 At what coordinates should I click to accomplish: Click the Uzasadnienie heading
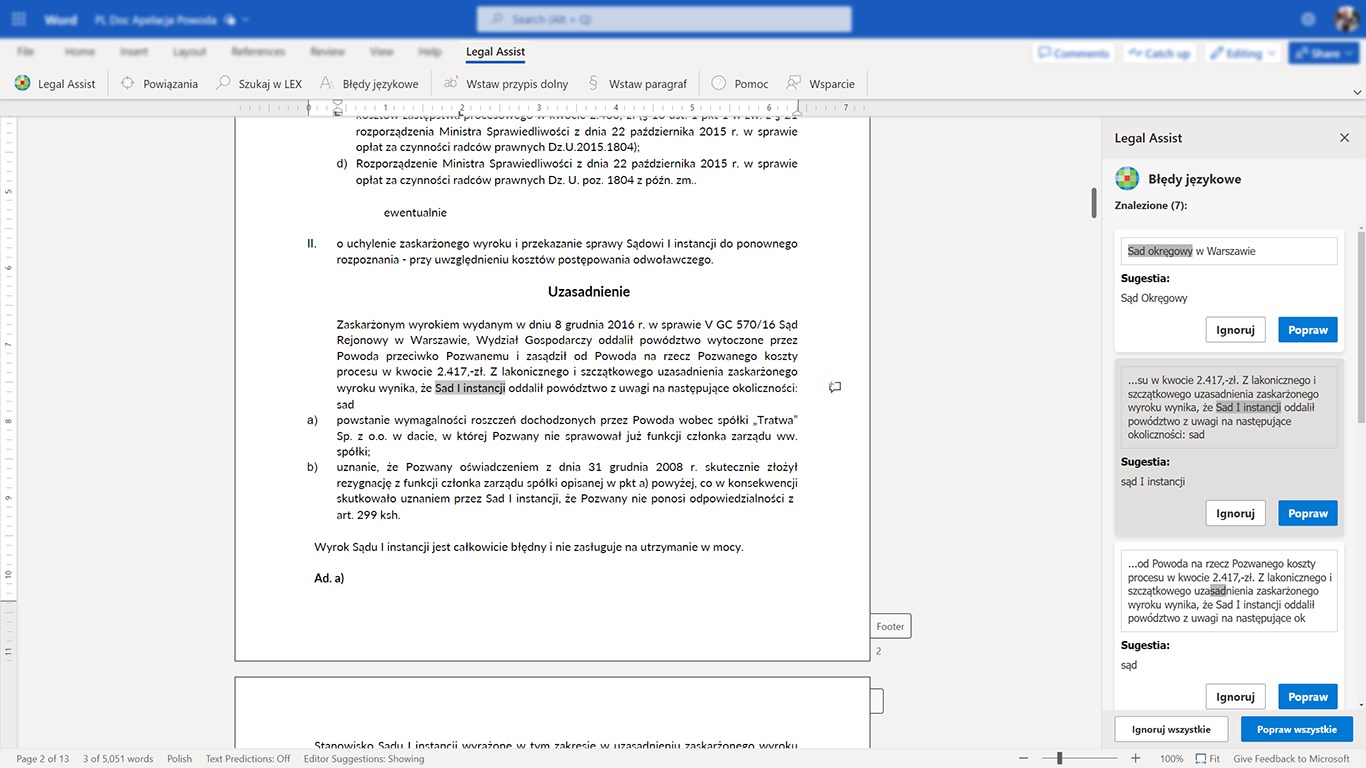[x=588, y=292]
